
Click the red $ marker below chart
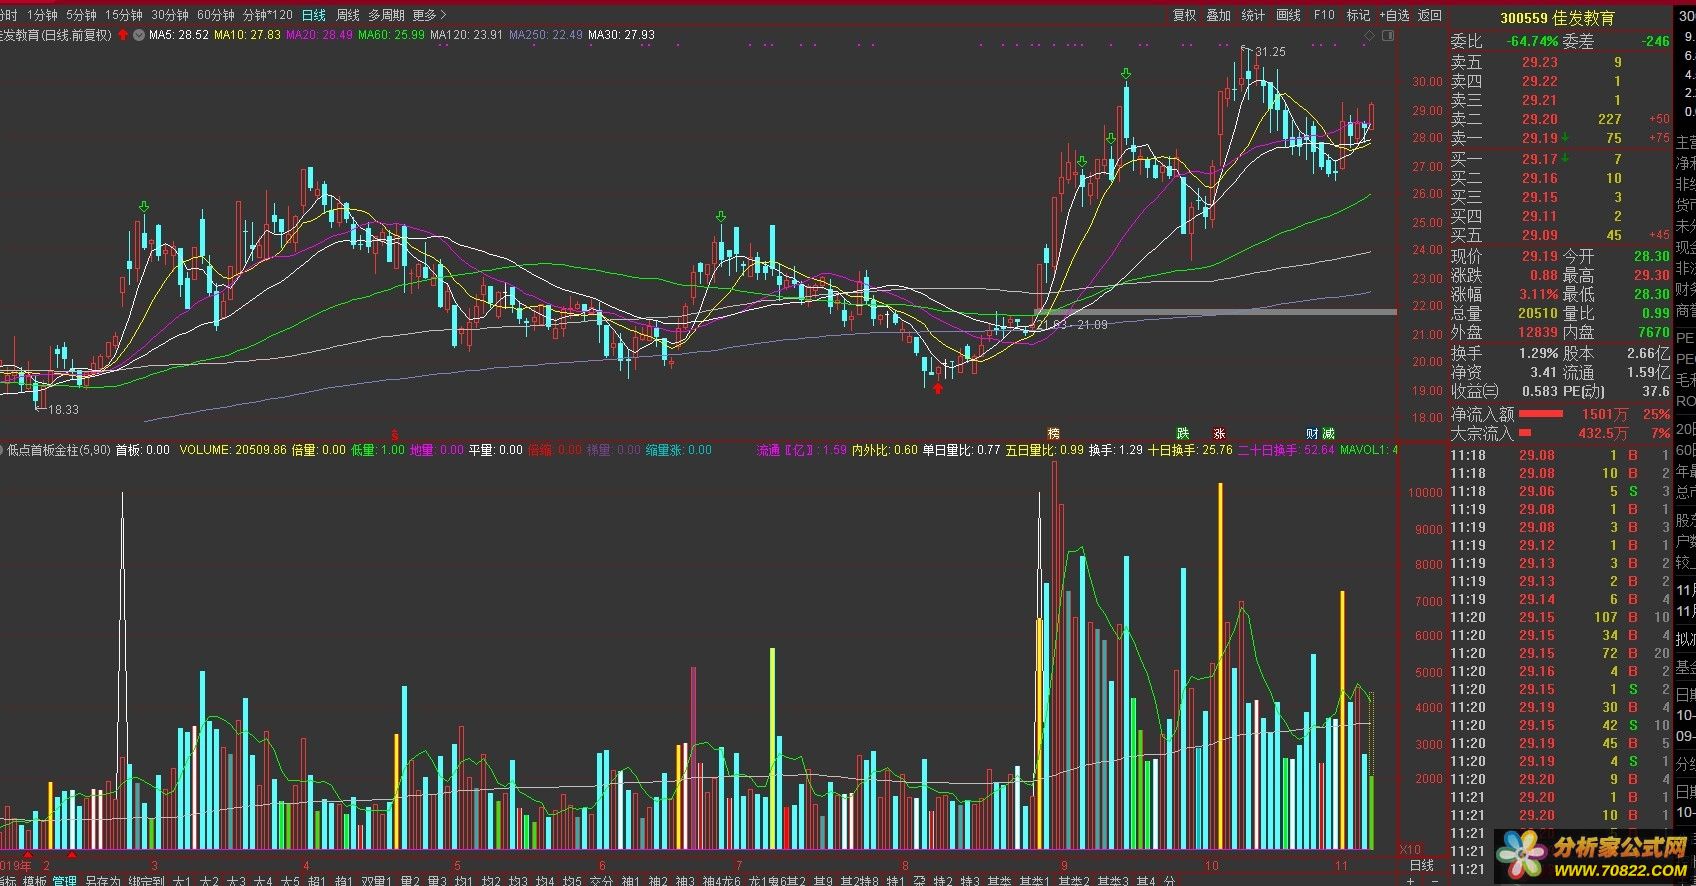pyautogui.click(x=395, y=434)
